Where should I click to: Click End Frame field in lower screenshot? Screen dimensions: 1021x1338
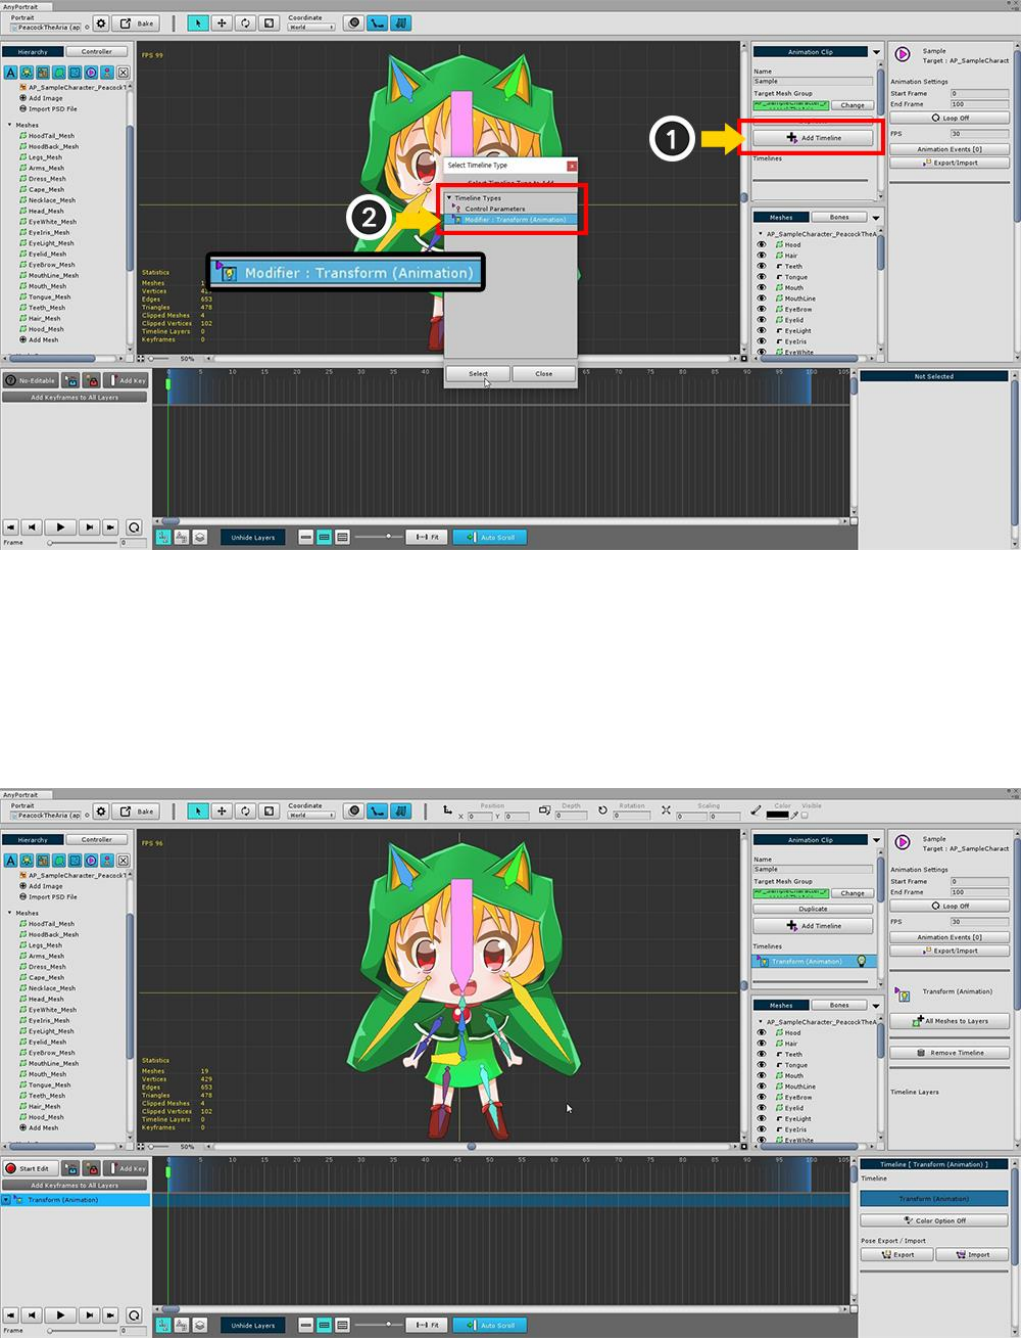coord(979,893)
